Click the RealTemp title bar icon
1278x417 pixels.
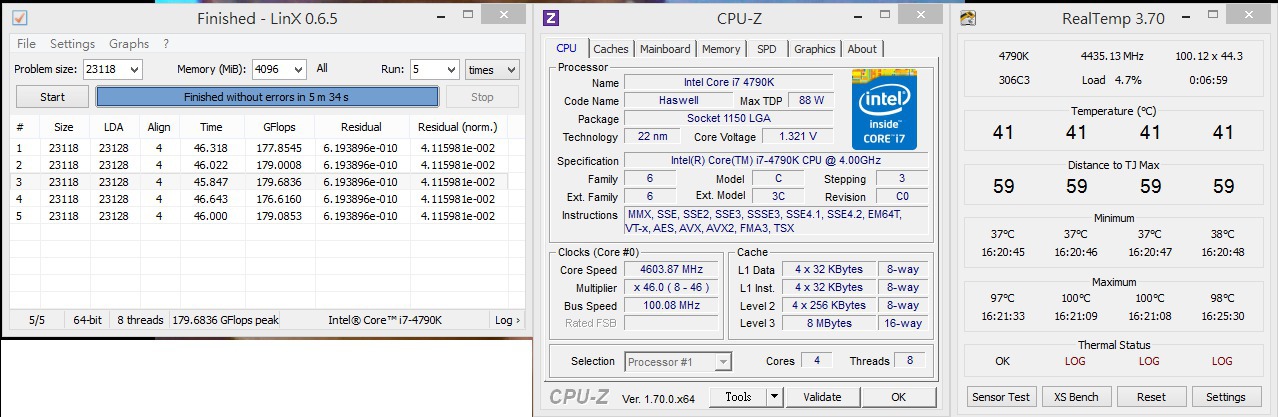click(x=968, y=18)
